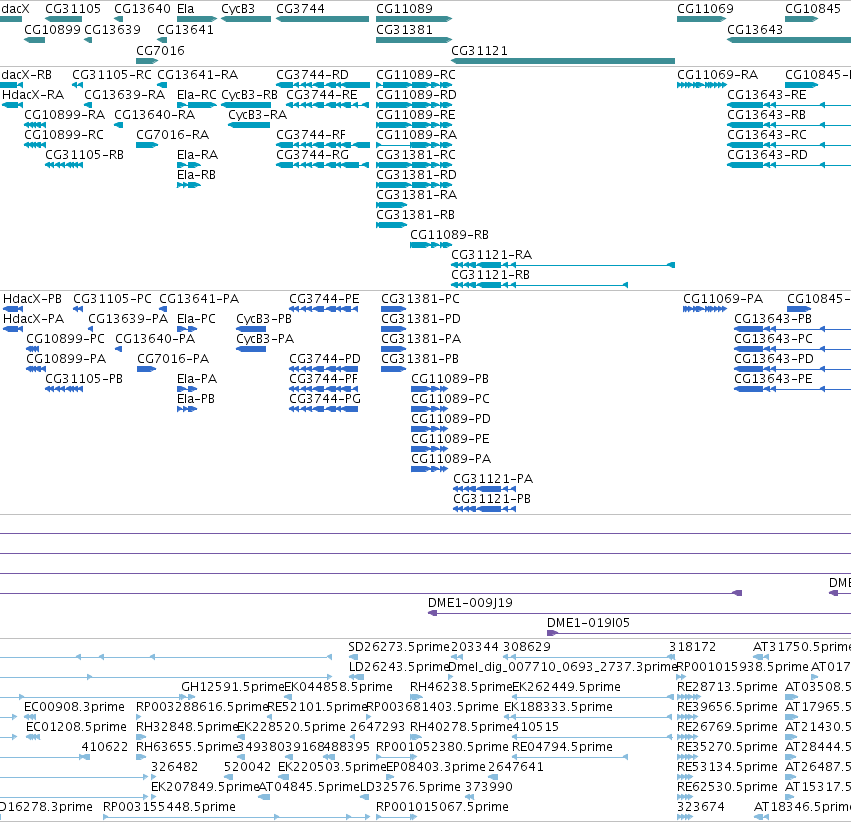Click the CG10899 gene label

pyautogui.click(x=52, y=29)
